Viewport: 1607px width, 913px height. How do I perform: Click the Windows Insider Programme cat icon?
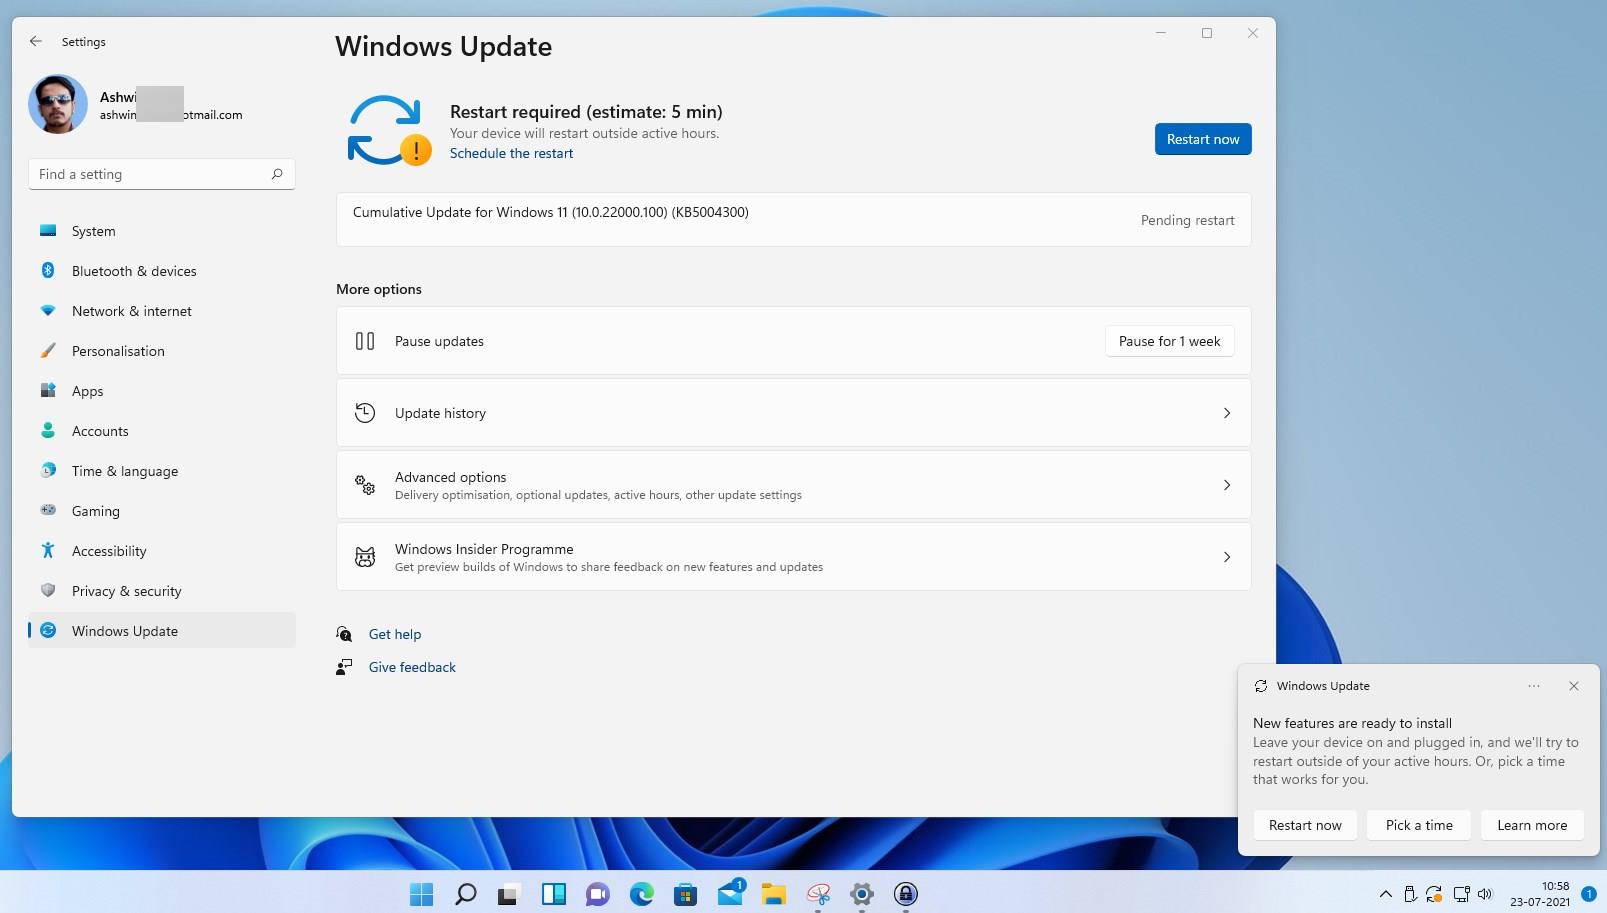[365, 557]
